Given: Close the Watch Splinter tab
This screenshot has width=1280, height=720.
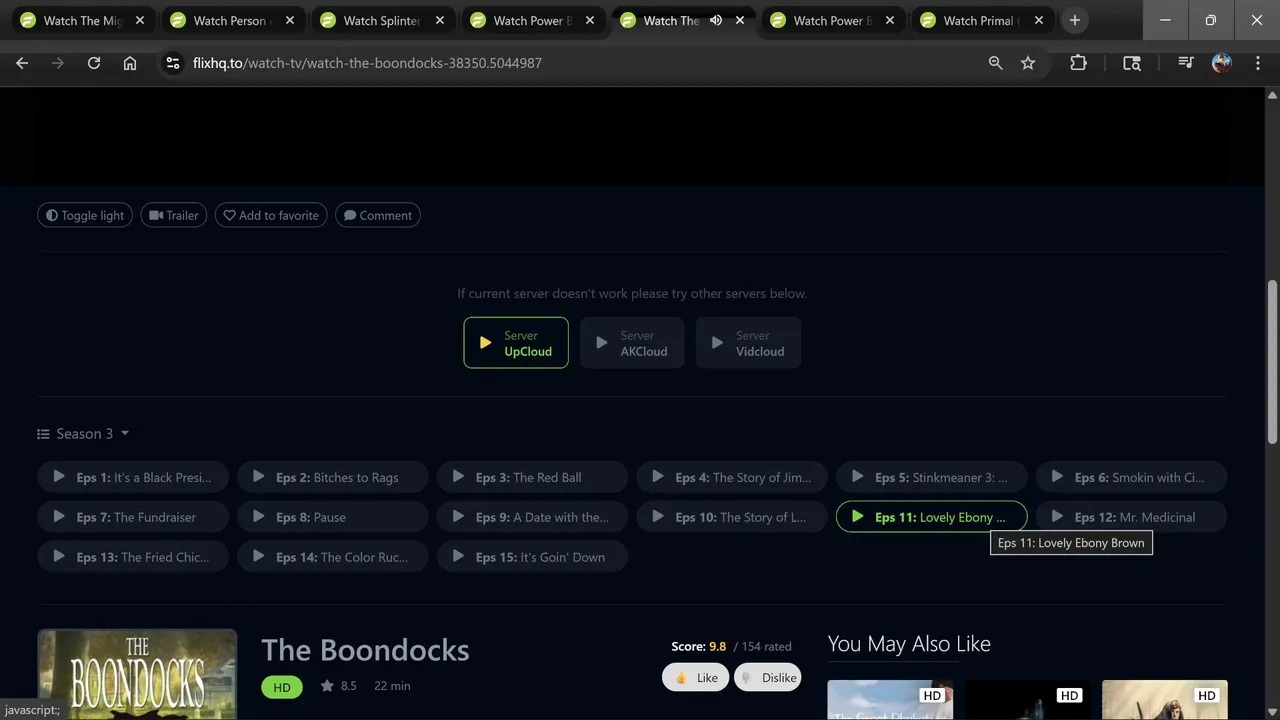Looking at the screenshot, I should click(439, 20).
